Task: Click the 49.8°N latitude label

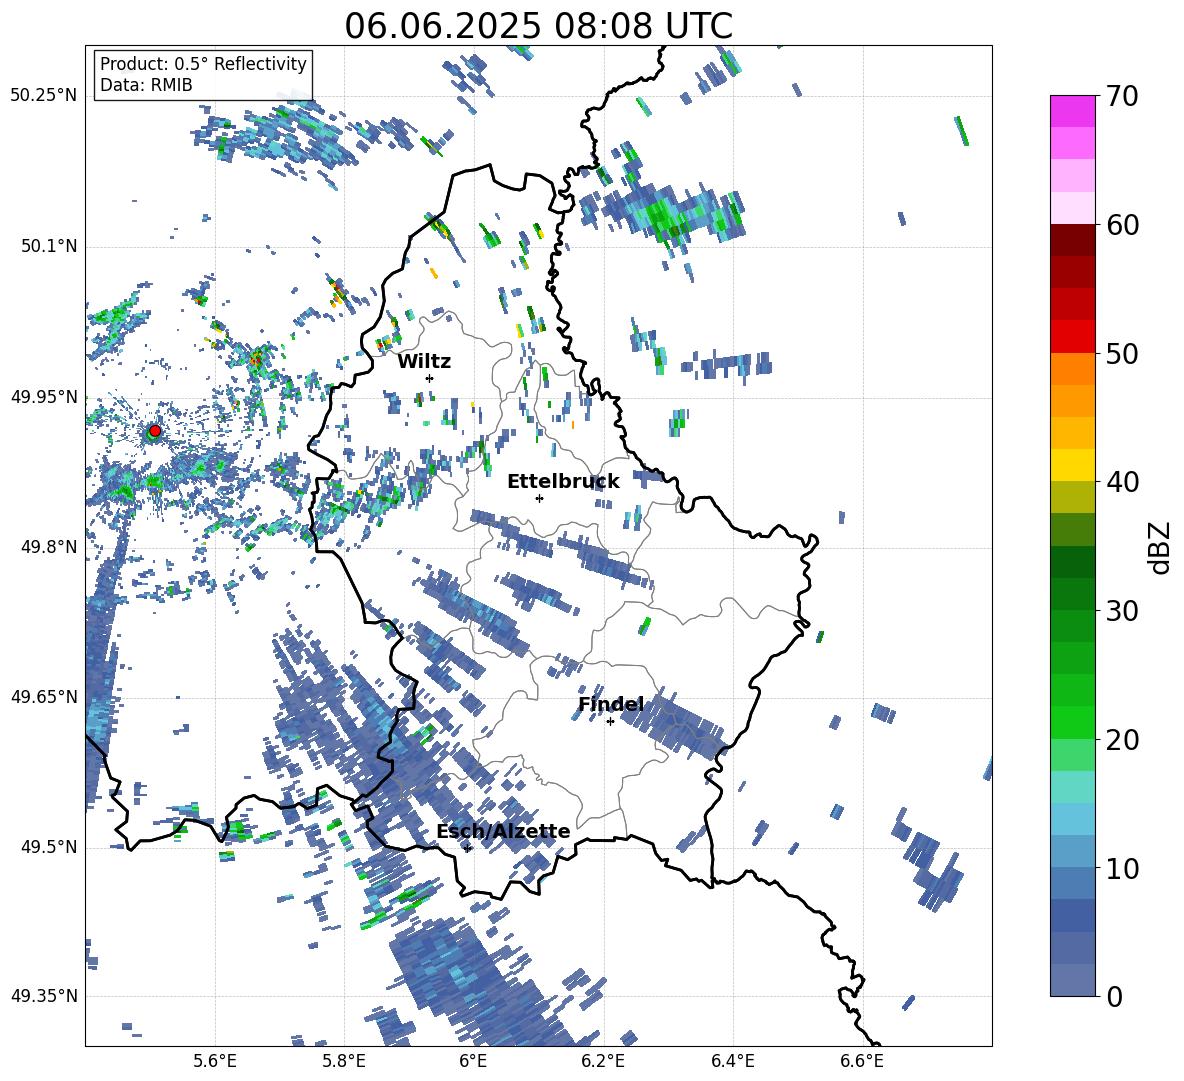Action: click(49, 547)
